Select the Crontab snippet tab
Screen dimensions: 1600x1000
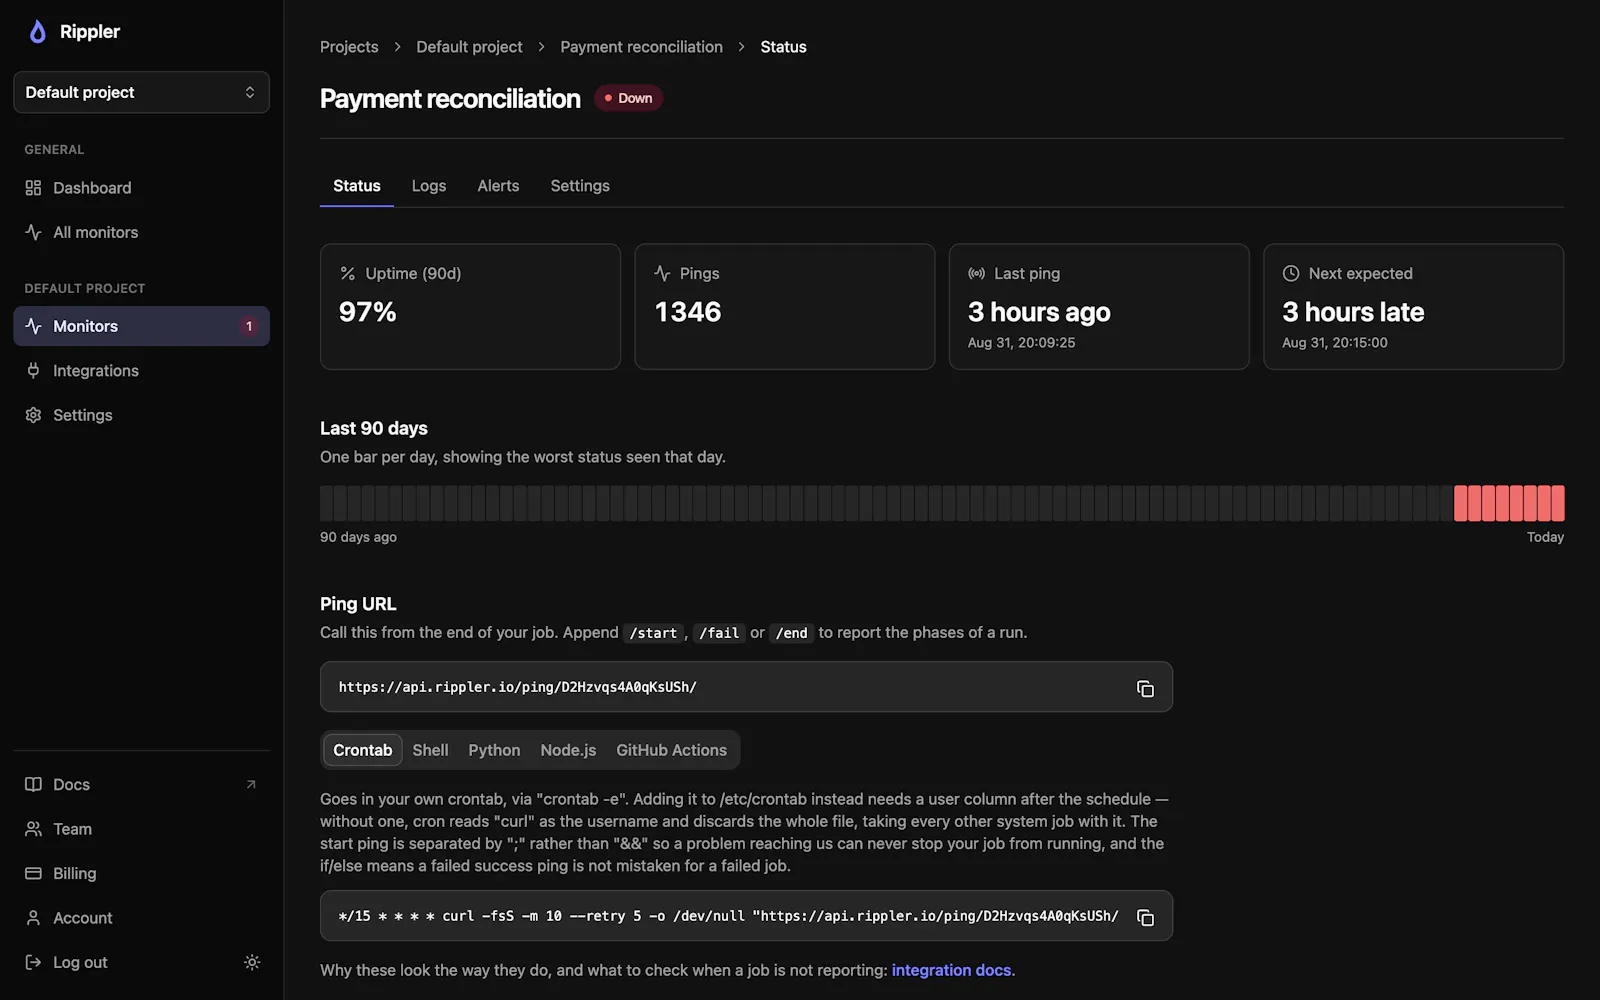pyautogui.click(x=363, y=750)
